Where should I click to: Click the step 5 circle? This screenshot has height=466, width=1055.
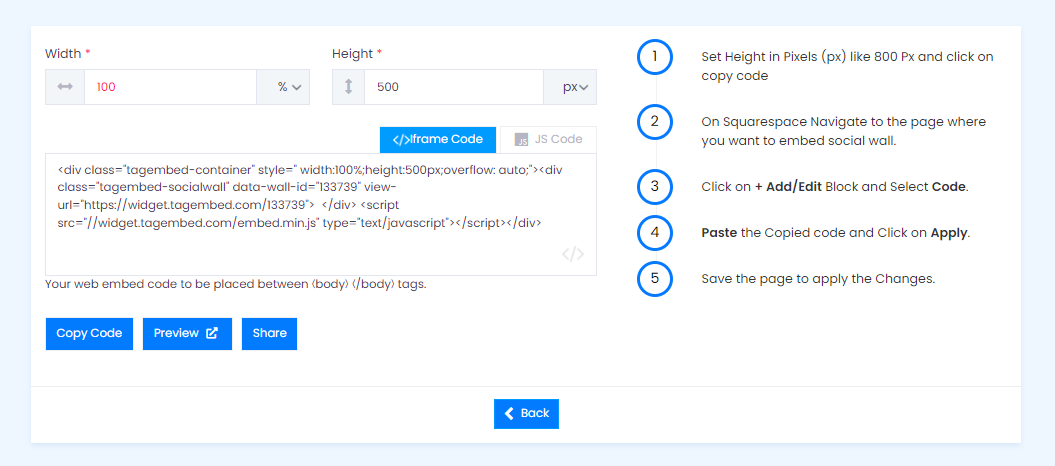[655, 279]
